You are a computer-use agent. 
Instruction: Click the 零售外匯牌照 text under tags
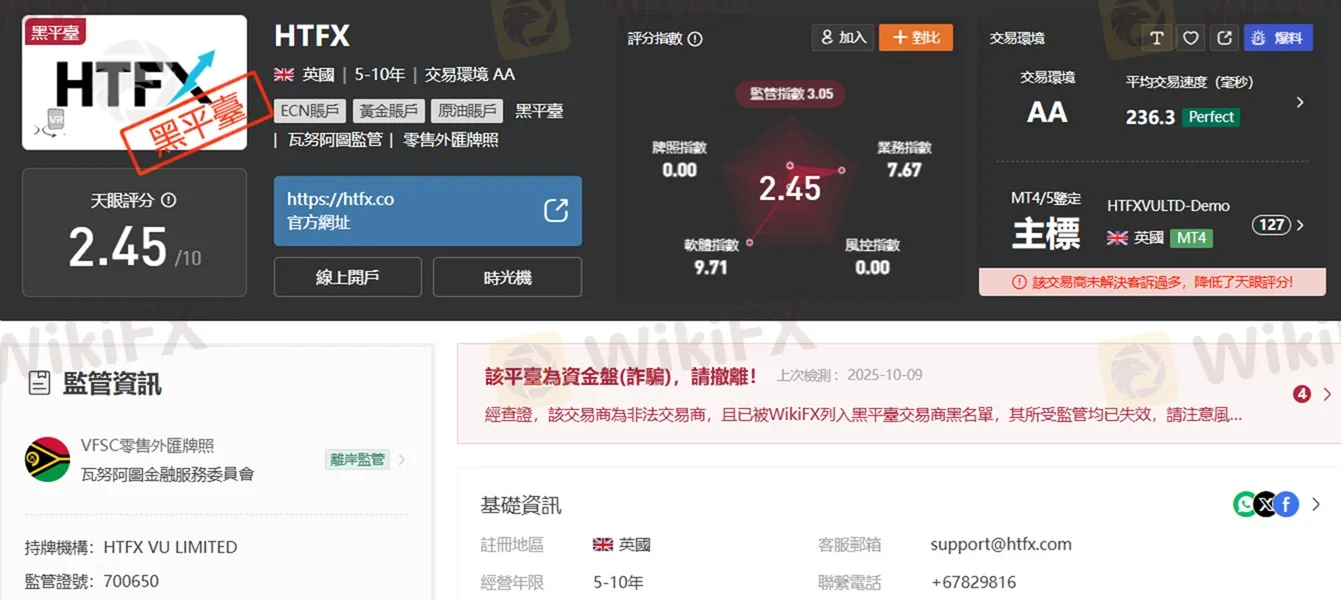[x=450, y=140]
